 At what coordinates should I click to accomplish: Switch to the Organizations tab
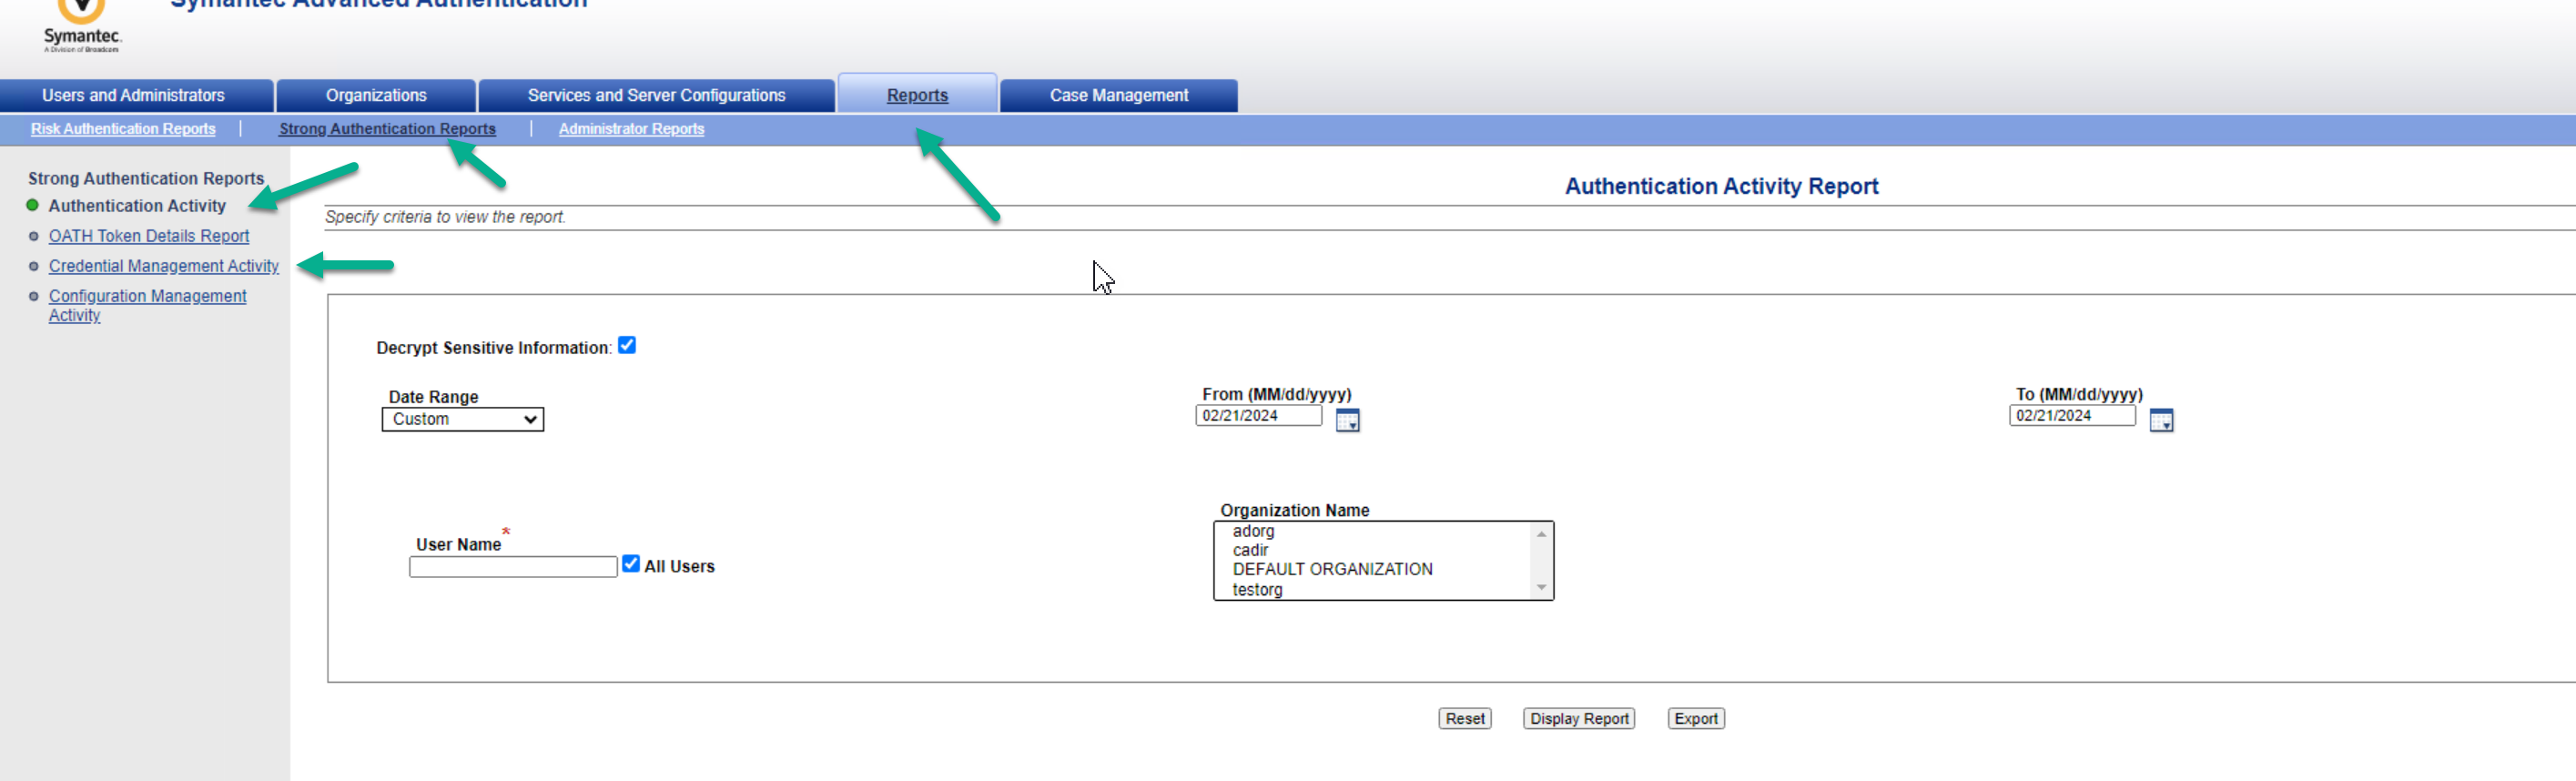click(376, 96)
